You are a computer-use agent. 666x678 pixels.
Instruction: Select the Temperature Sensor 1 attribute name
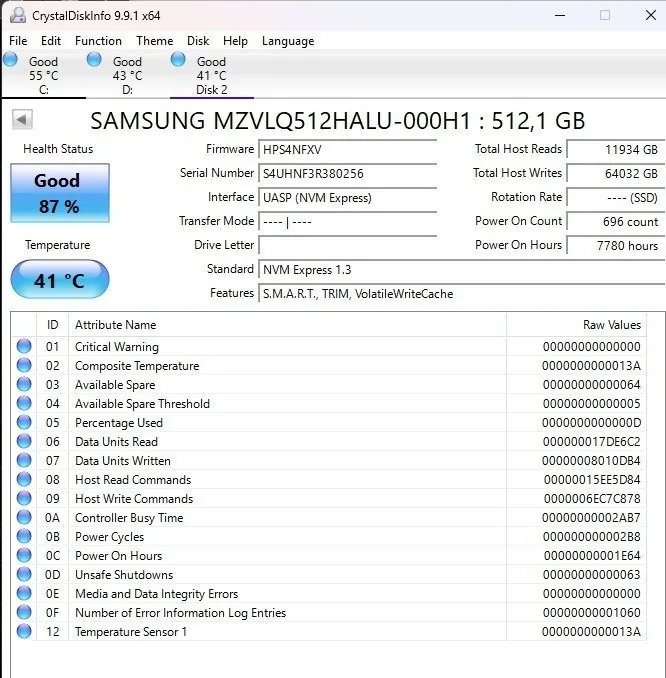[131, 632]
